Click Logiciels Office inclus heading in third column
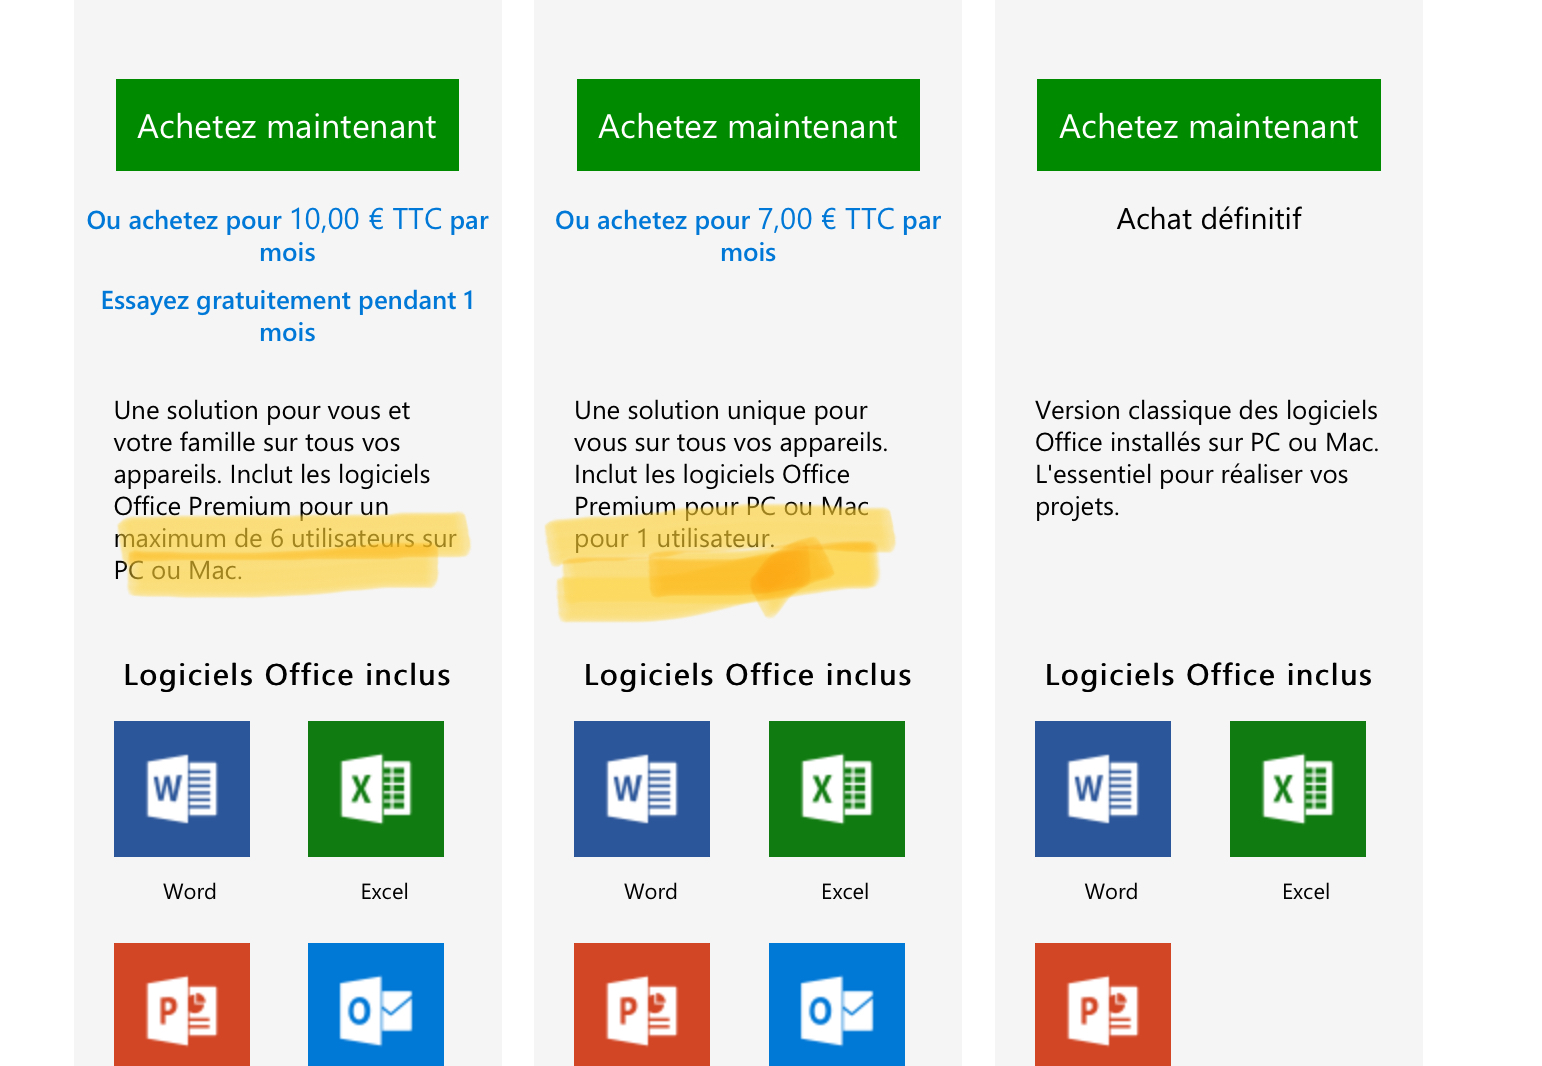This screenshot has width=1542, height=1066. click(x=1209, y=675)
